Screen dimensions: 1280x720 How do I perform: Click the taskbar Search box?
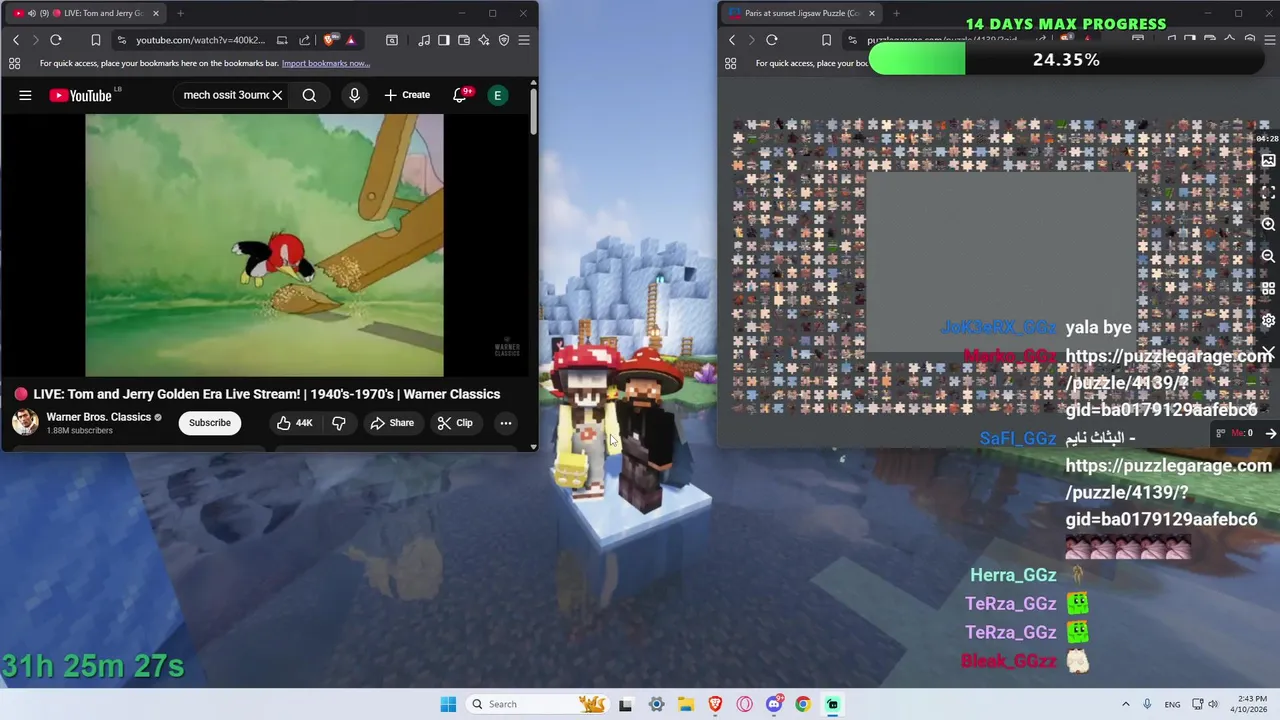pyautogui.click(x=538, y=704)
